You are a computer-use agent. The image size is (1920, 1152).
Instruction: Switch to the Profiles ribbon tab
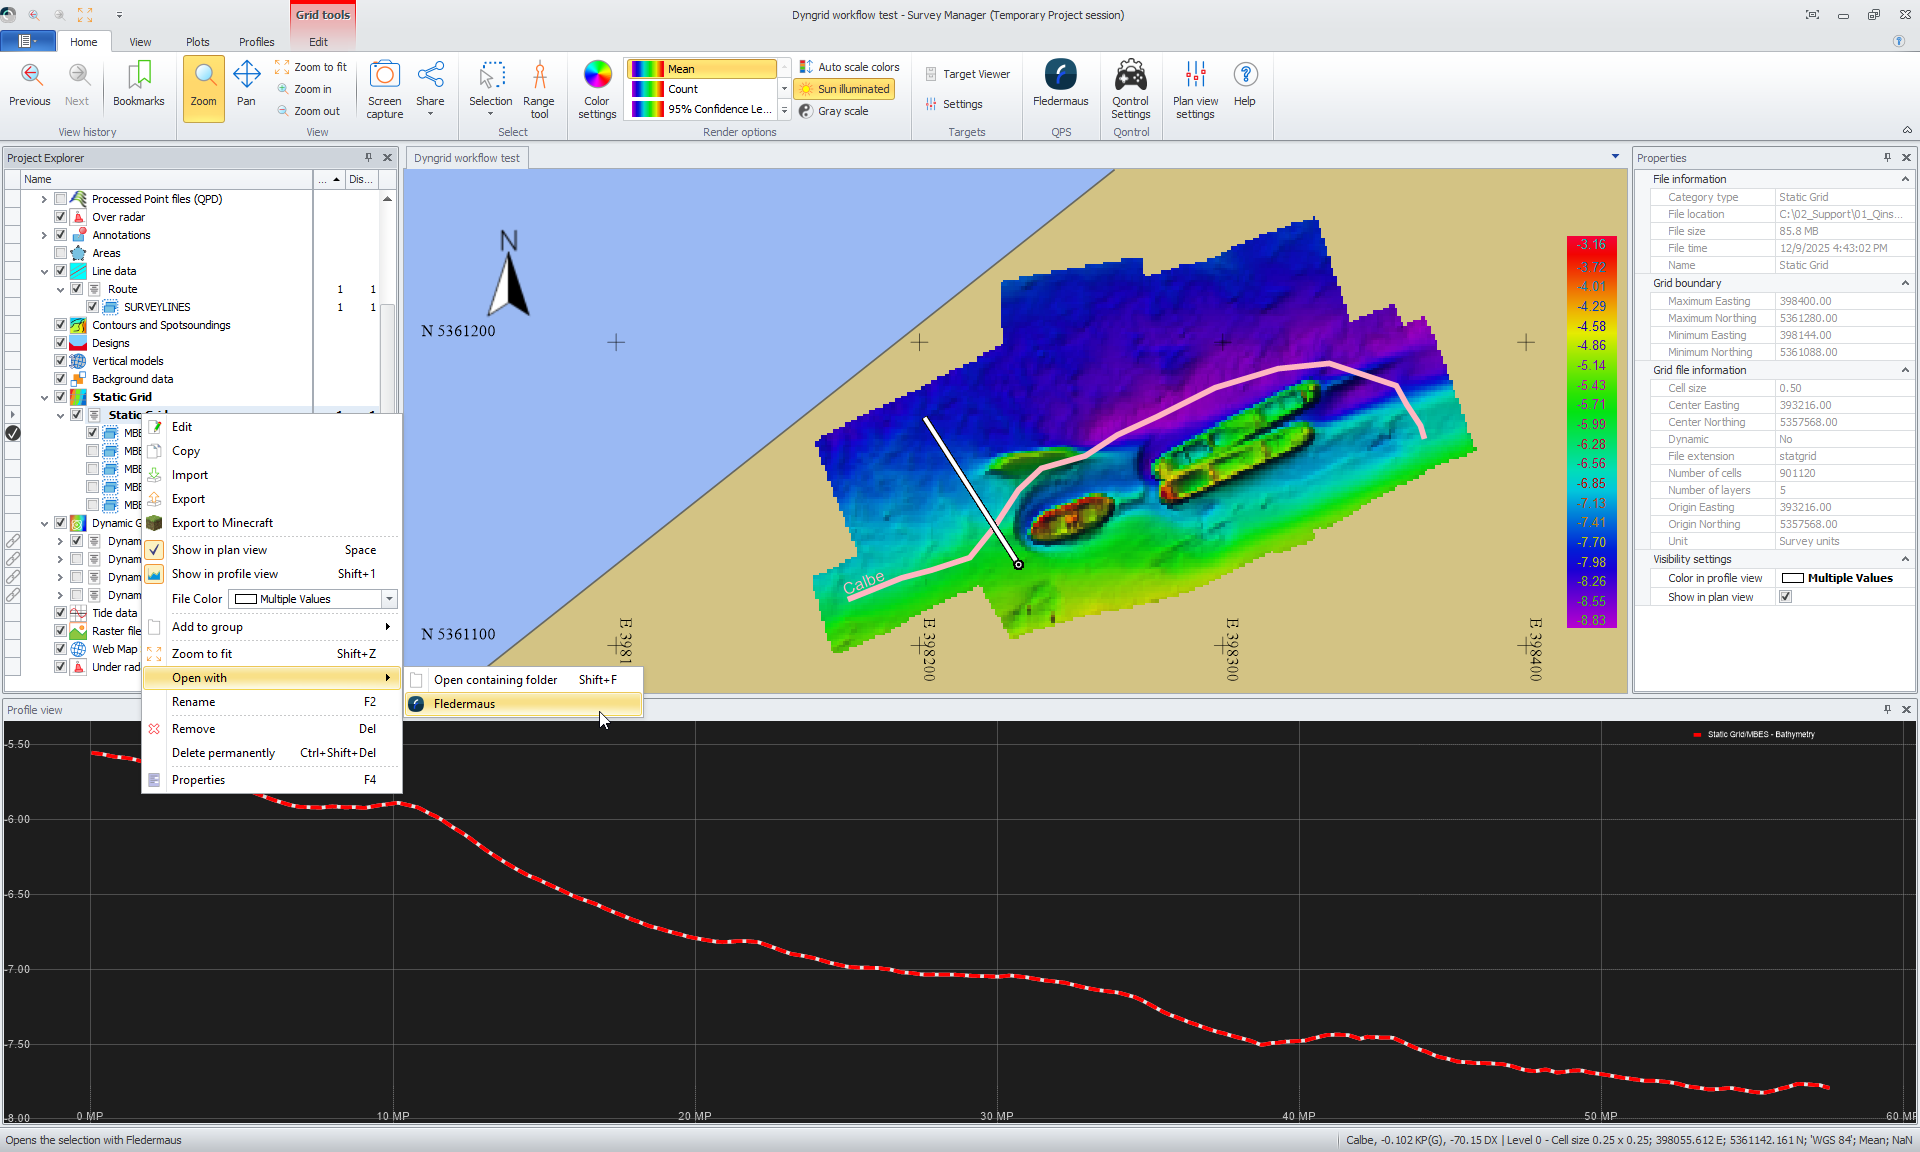pyautogui.click(x=256, y=42)
